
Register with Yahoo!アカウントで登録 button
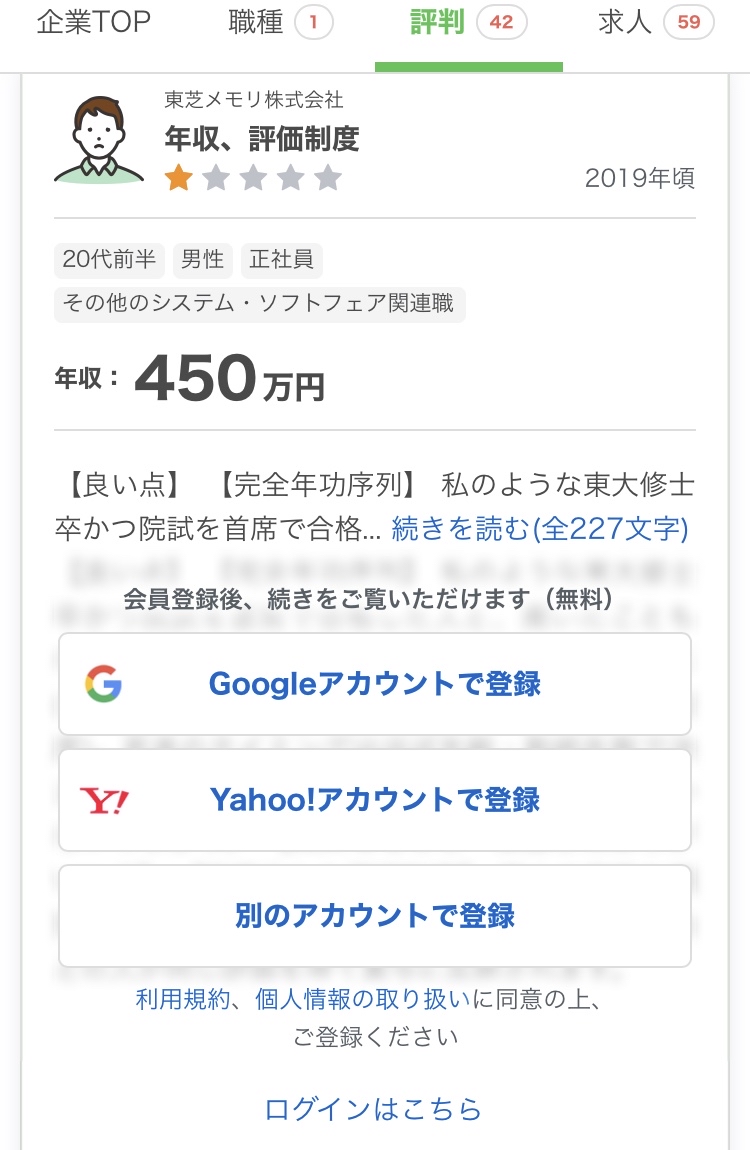(375, 800)
